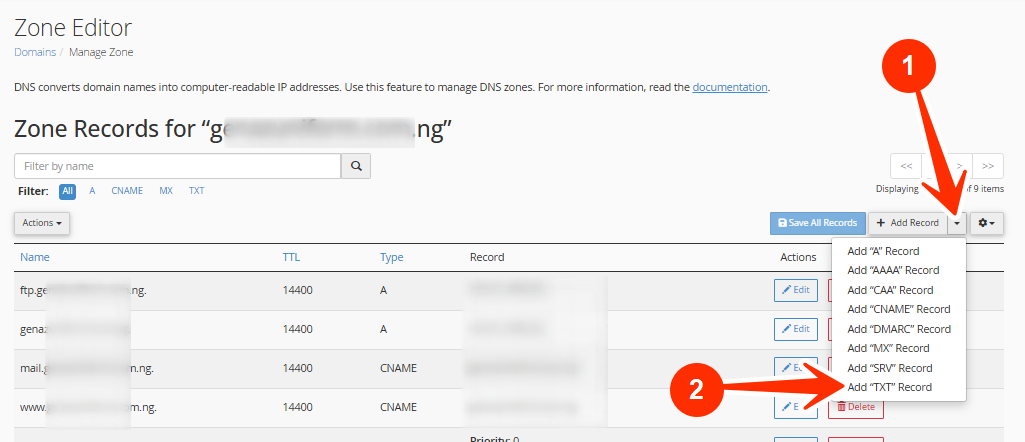The image size is (1025, 442).
Task: Filter records by All
Action: (68, 191)
